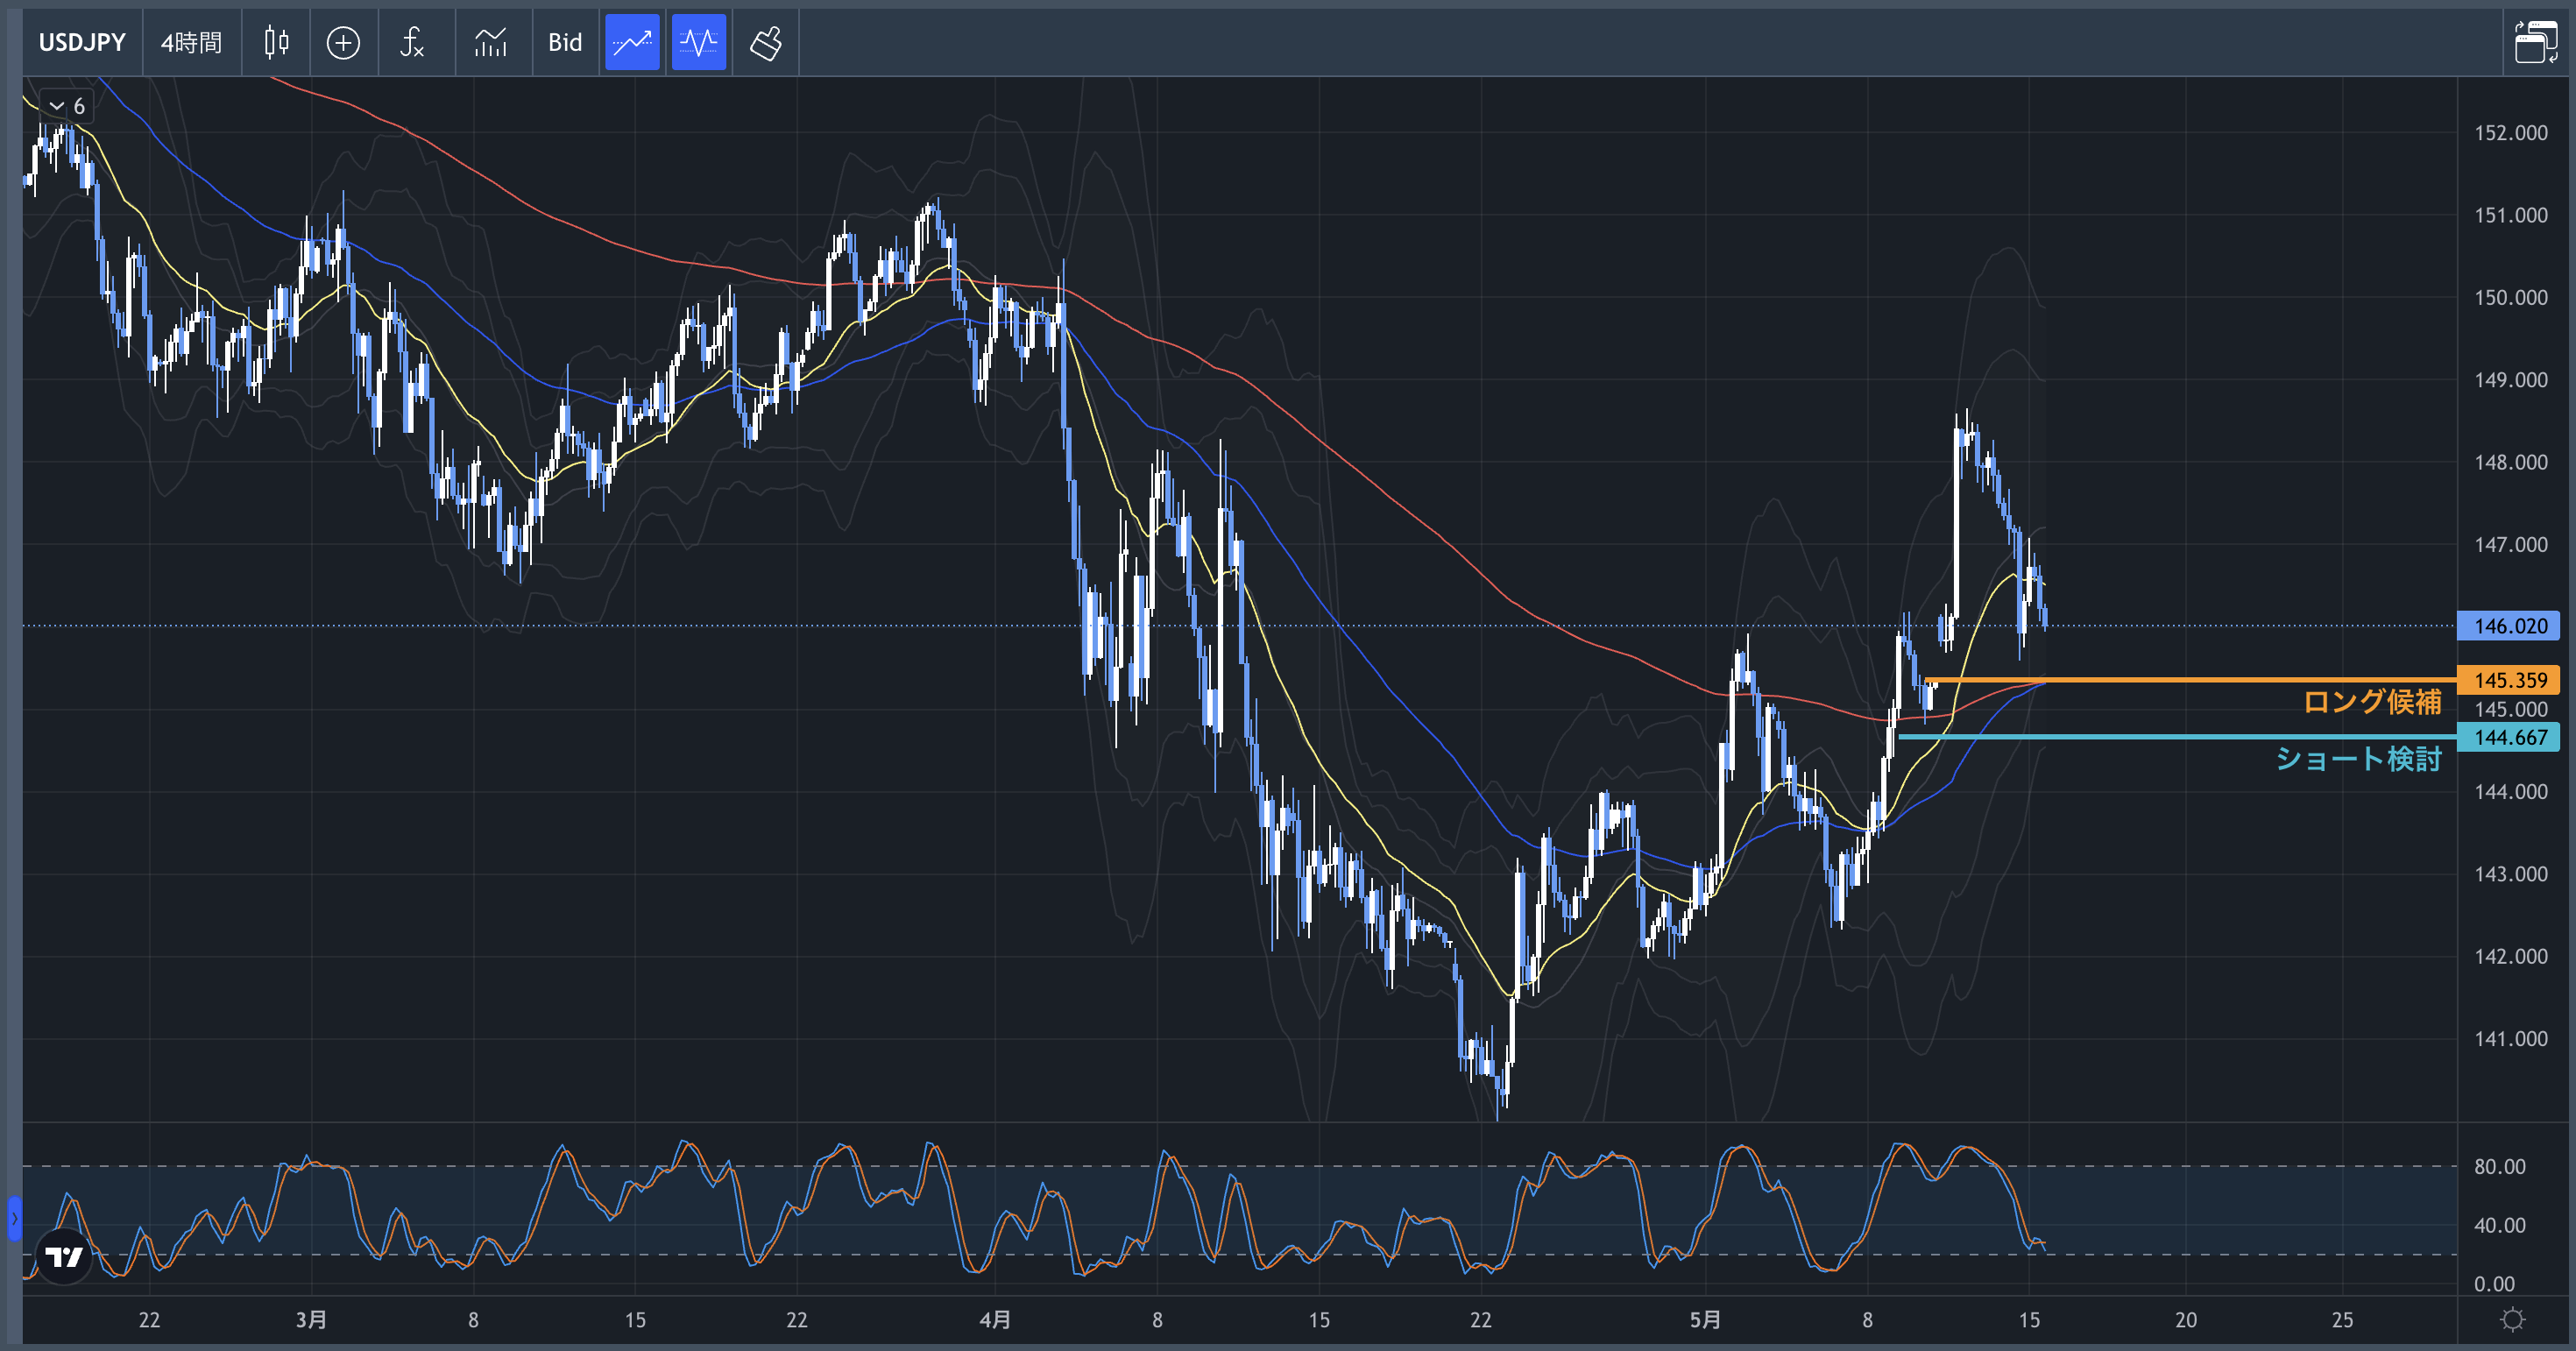Viewport: 2576px width, 1351px height.
Task: Click the 0.00 oscillator scale label
Action: (x=2494, y=1284)
